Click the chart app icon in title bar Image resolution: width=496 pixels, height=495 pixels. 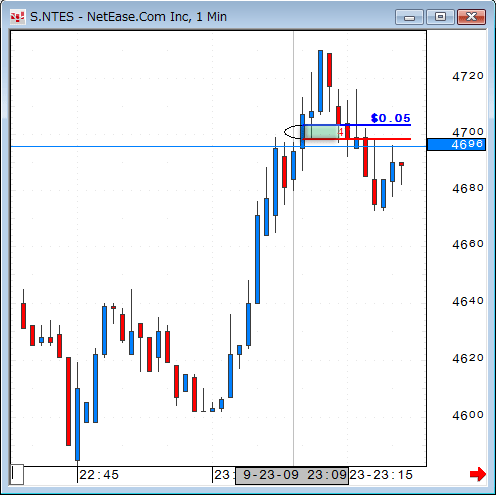click(17, 17)
